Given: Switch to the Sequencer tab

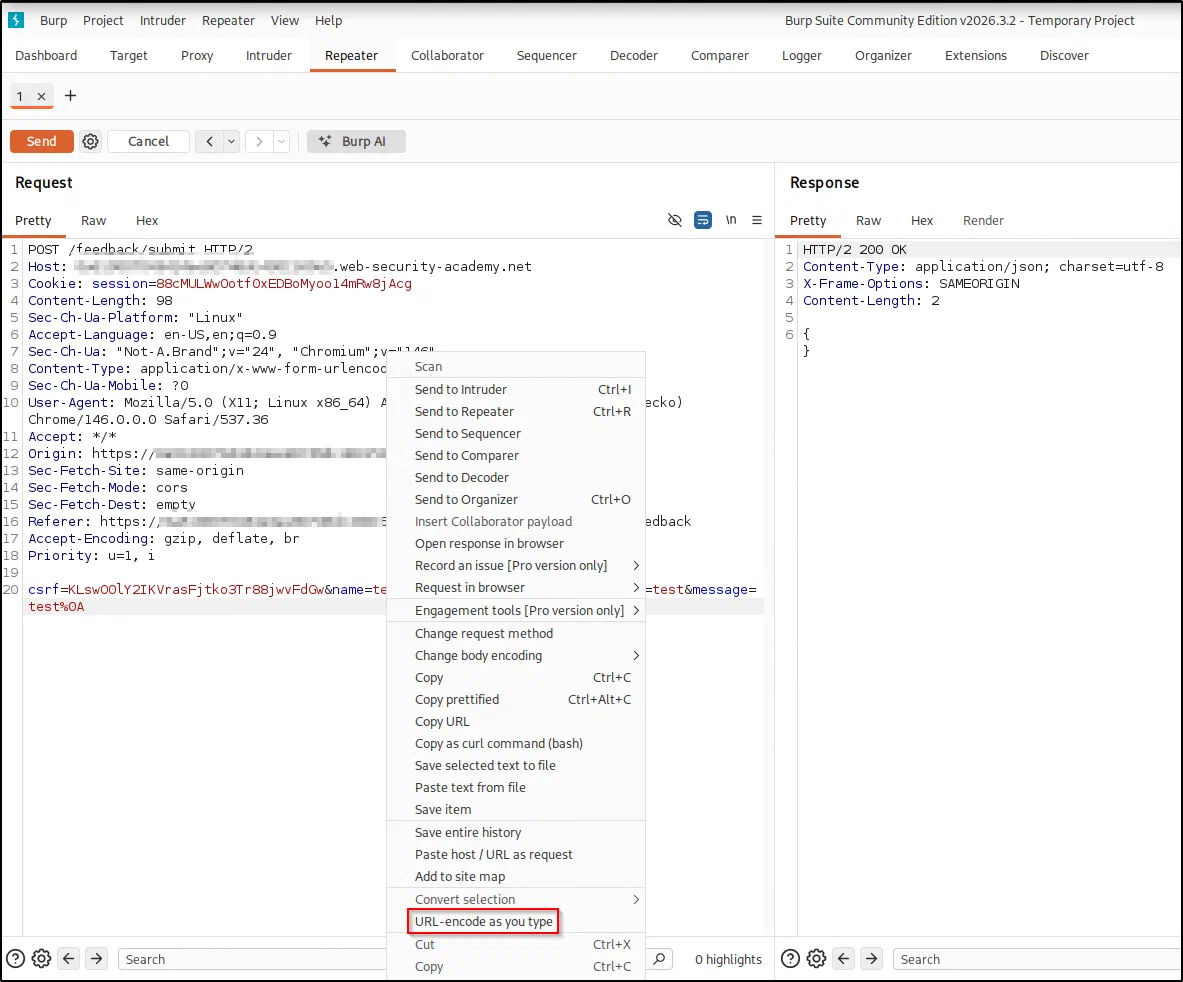Looking at the screenshot, I should click(546, 55).
